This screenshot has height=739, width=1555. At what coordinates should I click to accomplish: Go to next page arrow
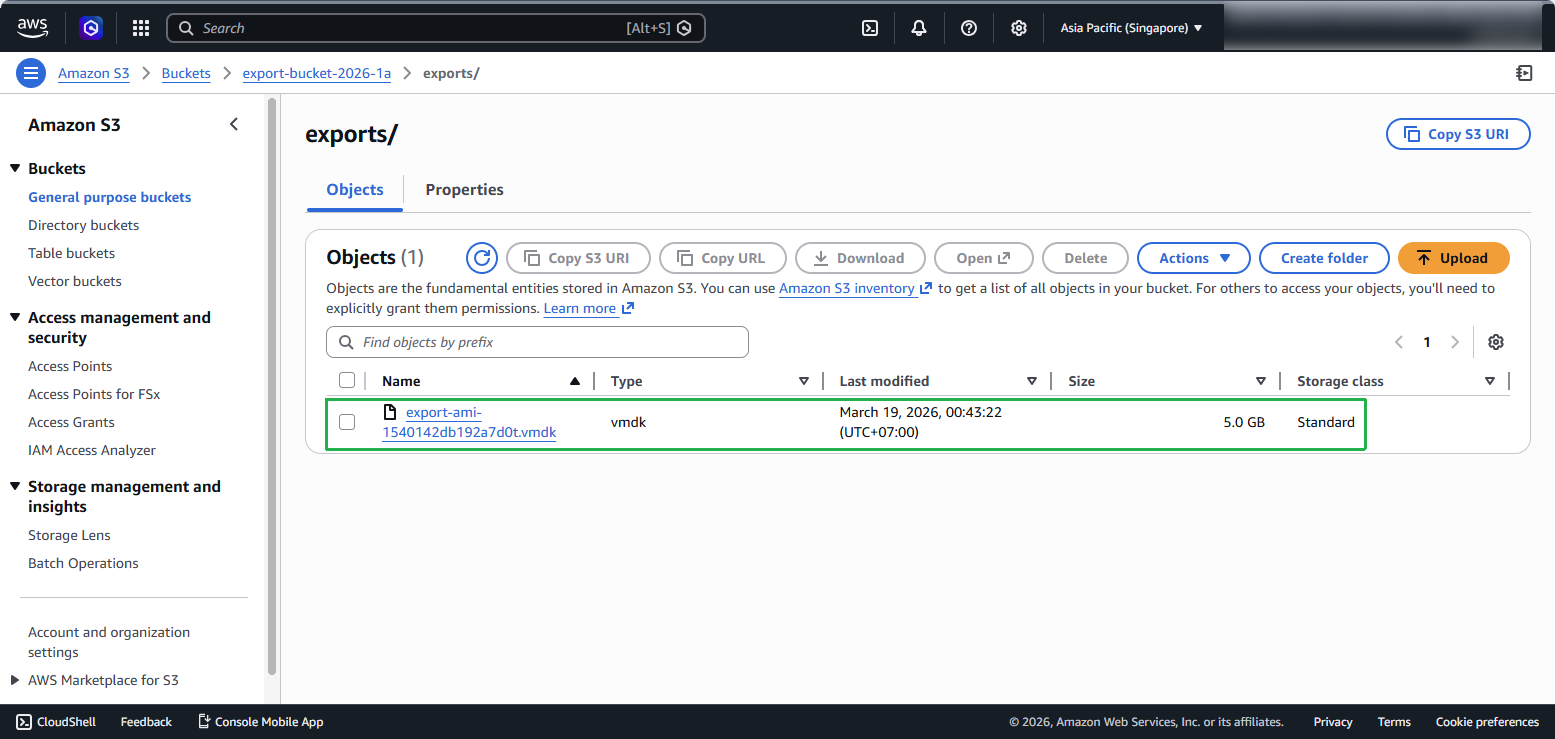click(x=1455, y=342)
